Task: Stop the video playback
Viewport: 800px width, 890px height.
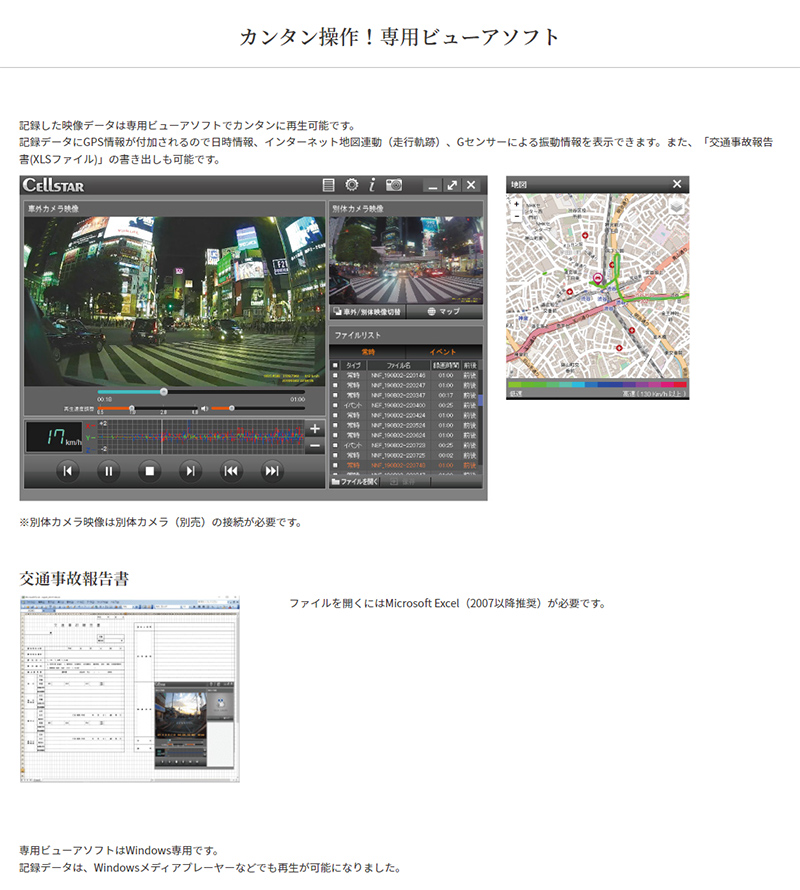Action: click(x=149, y=471)
